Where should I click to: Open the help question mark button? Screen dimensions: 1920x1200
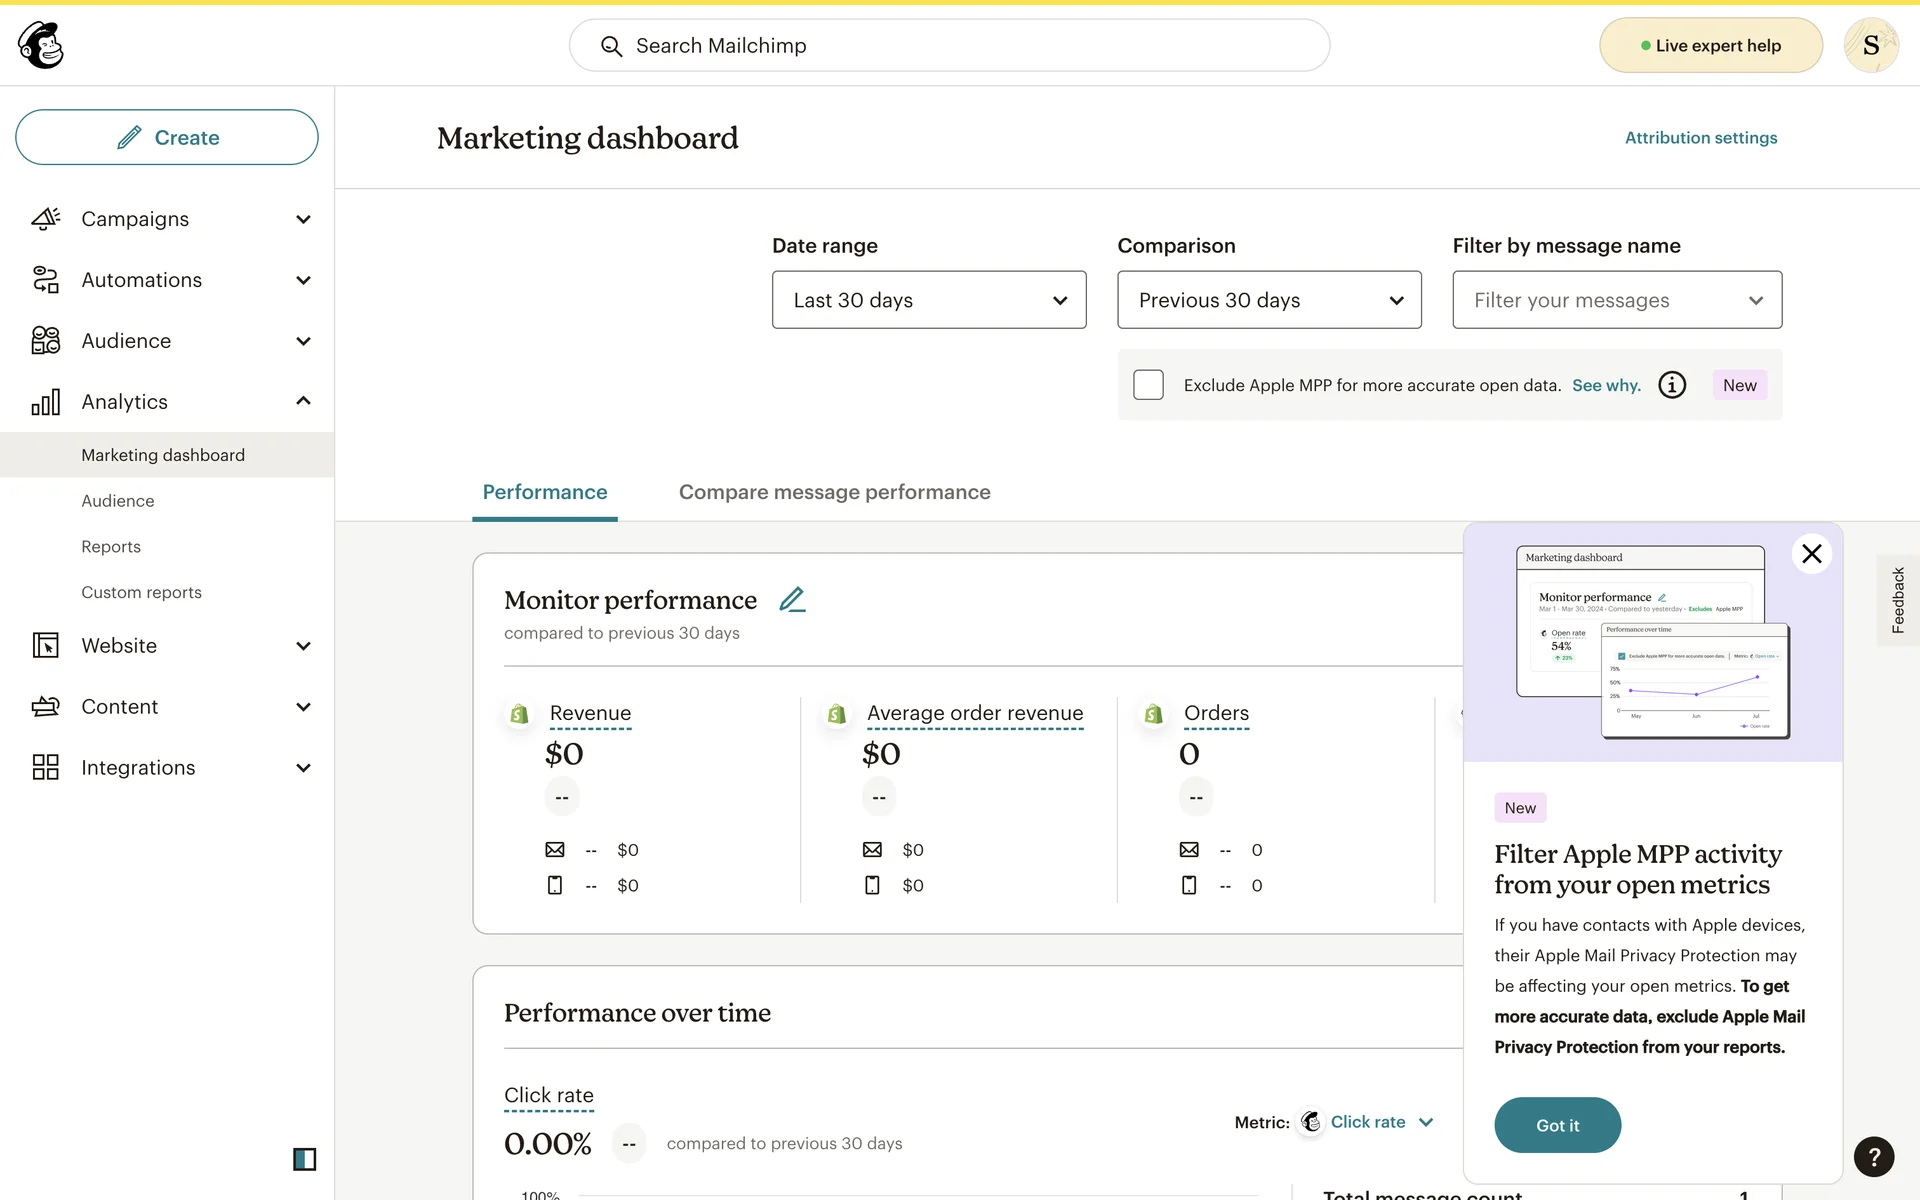click(x=1873, y=1157)
